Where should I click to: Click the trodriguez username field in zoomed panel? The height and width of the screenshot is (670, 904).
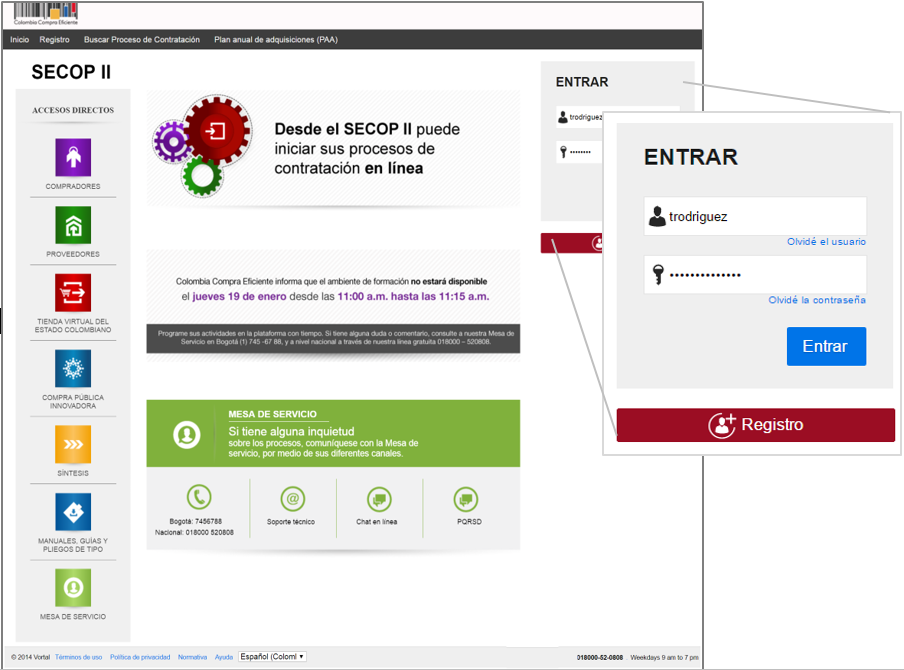(755, 216)
